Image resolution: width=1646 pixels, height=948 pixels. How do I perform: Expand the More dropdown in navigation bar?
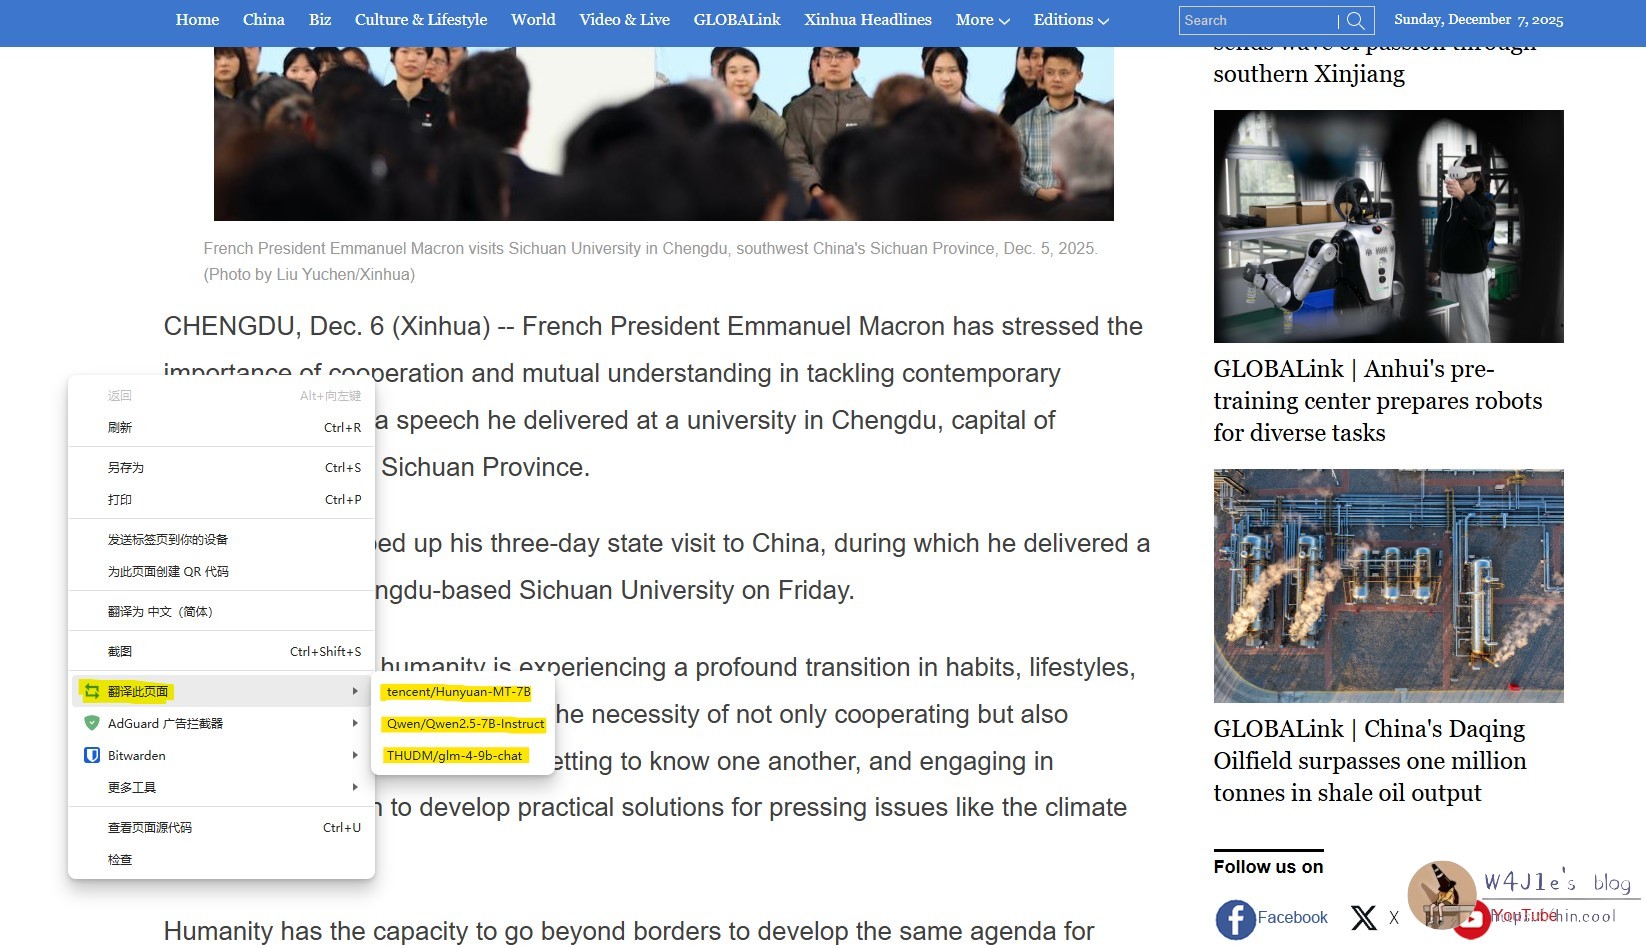981,20
